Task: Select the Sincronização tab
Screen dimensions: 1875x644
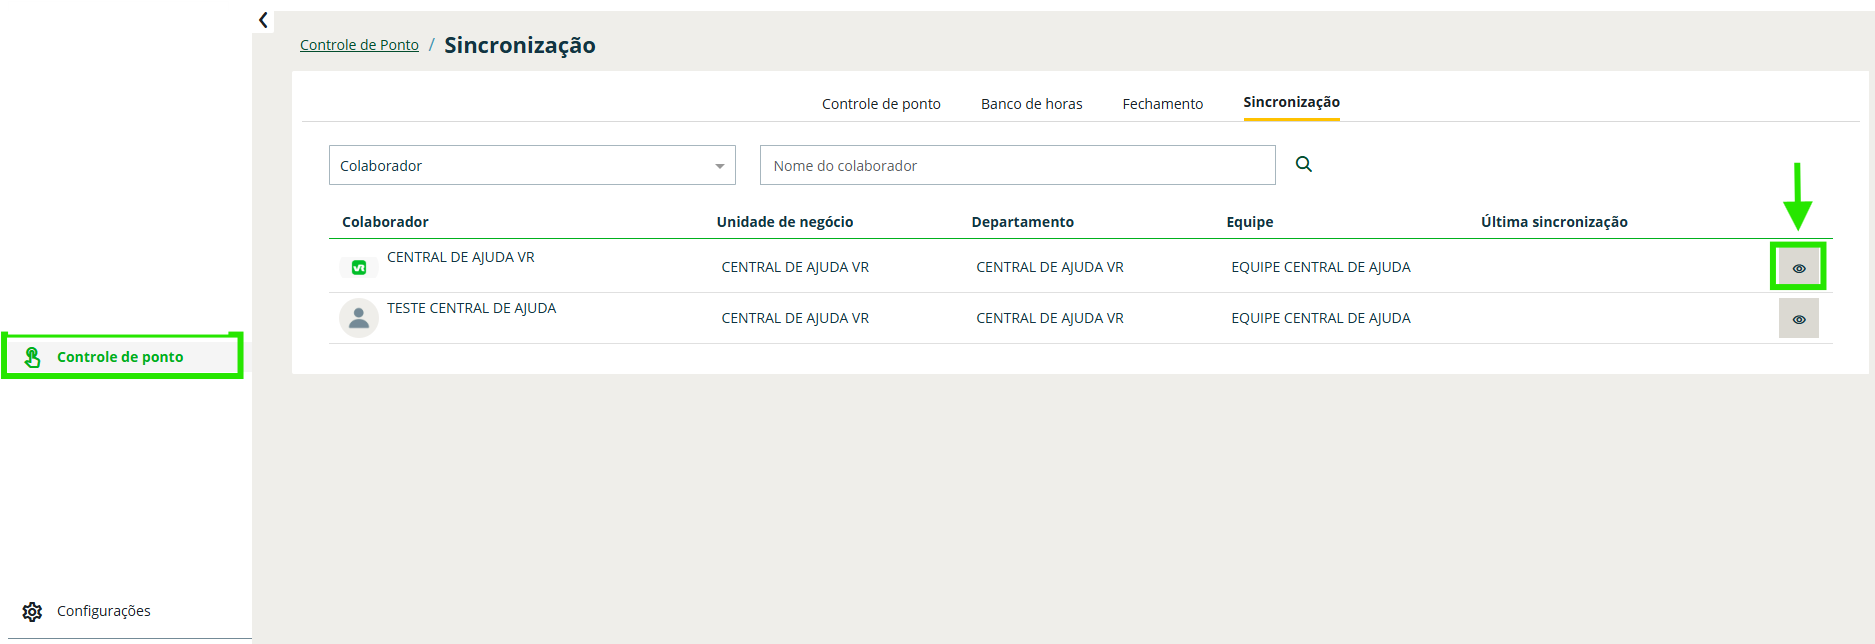Action: (x=1291, y=102)
